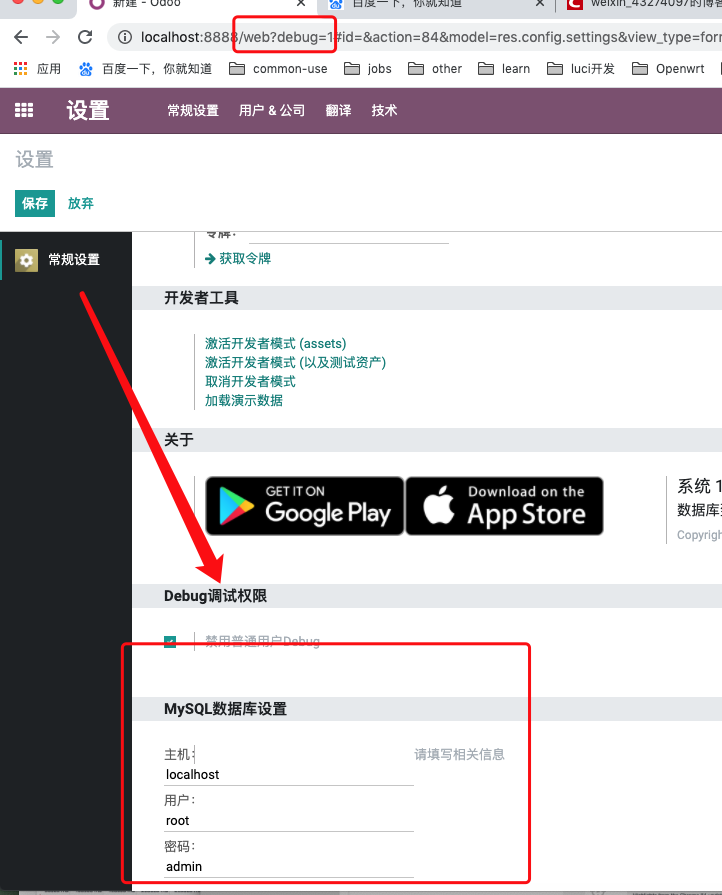Open the 常规设置 top menu

[193, 111]
